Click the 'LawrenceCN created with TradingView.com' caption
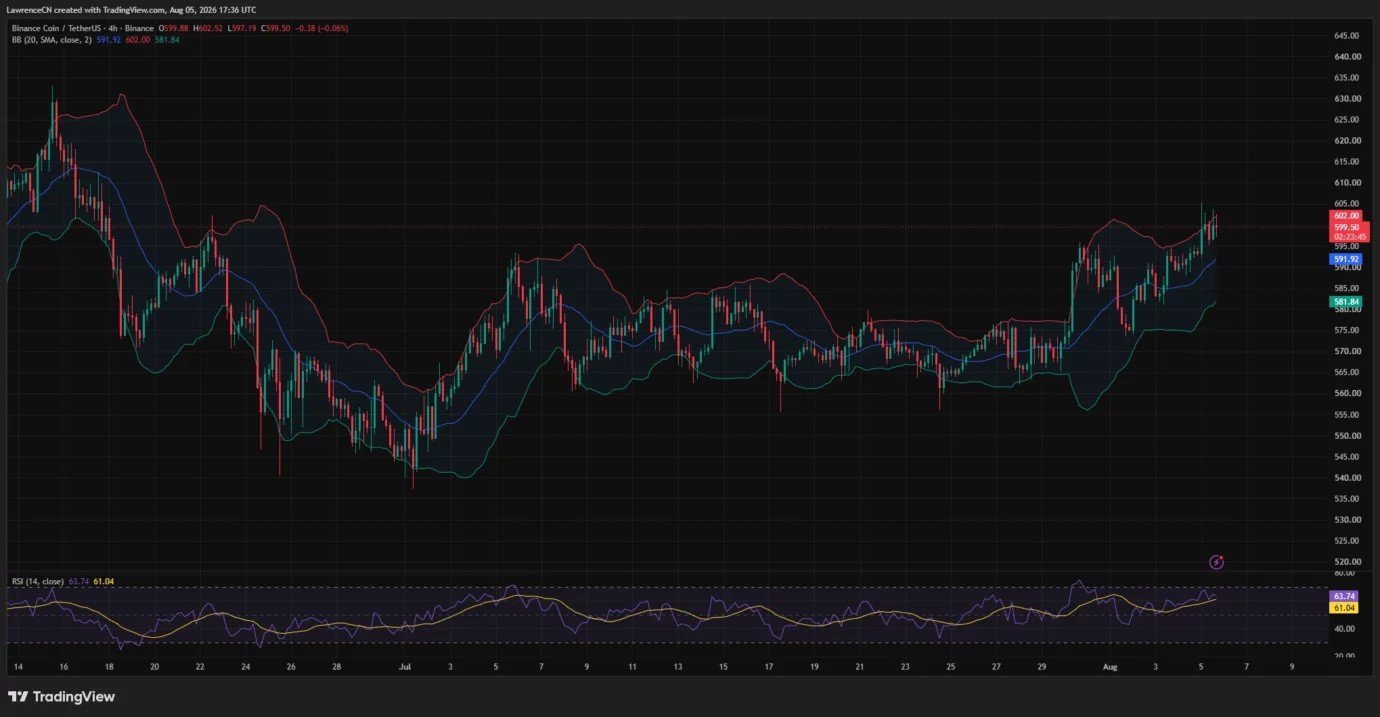 86,10
